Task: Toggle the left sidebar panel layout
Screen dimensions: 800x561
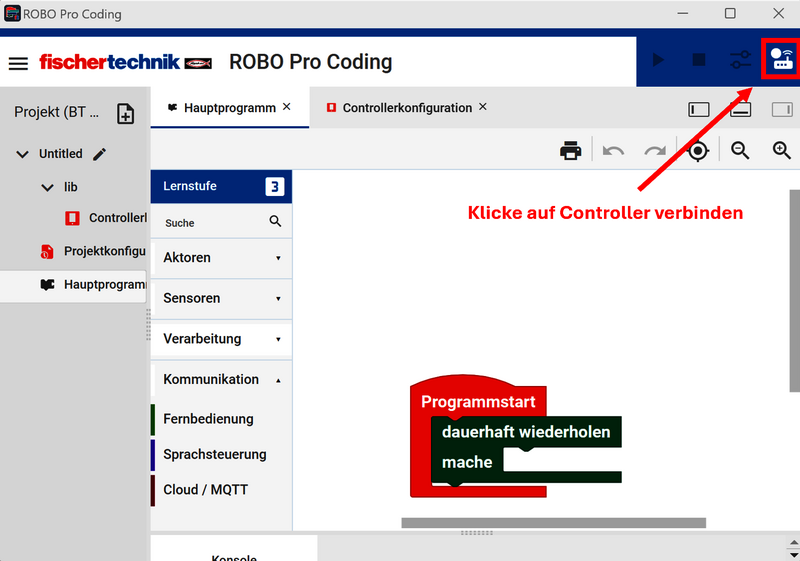Action: (x=698, y=109)
